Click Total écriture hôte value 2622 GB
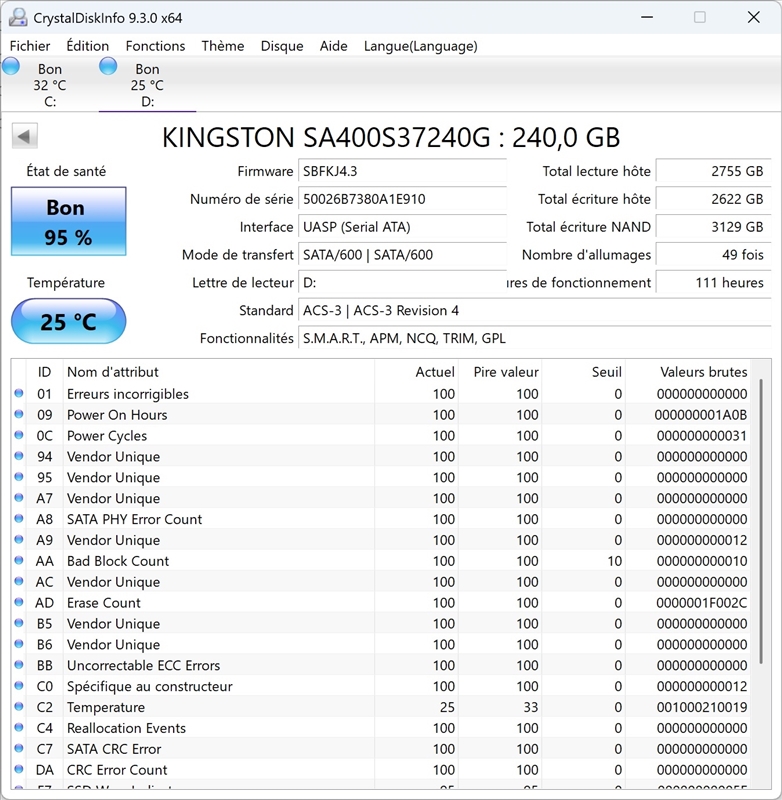Screen dimensions: 782x800 (x=713, y=199)
